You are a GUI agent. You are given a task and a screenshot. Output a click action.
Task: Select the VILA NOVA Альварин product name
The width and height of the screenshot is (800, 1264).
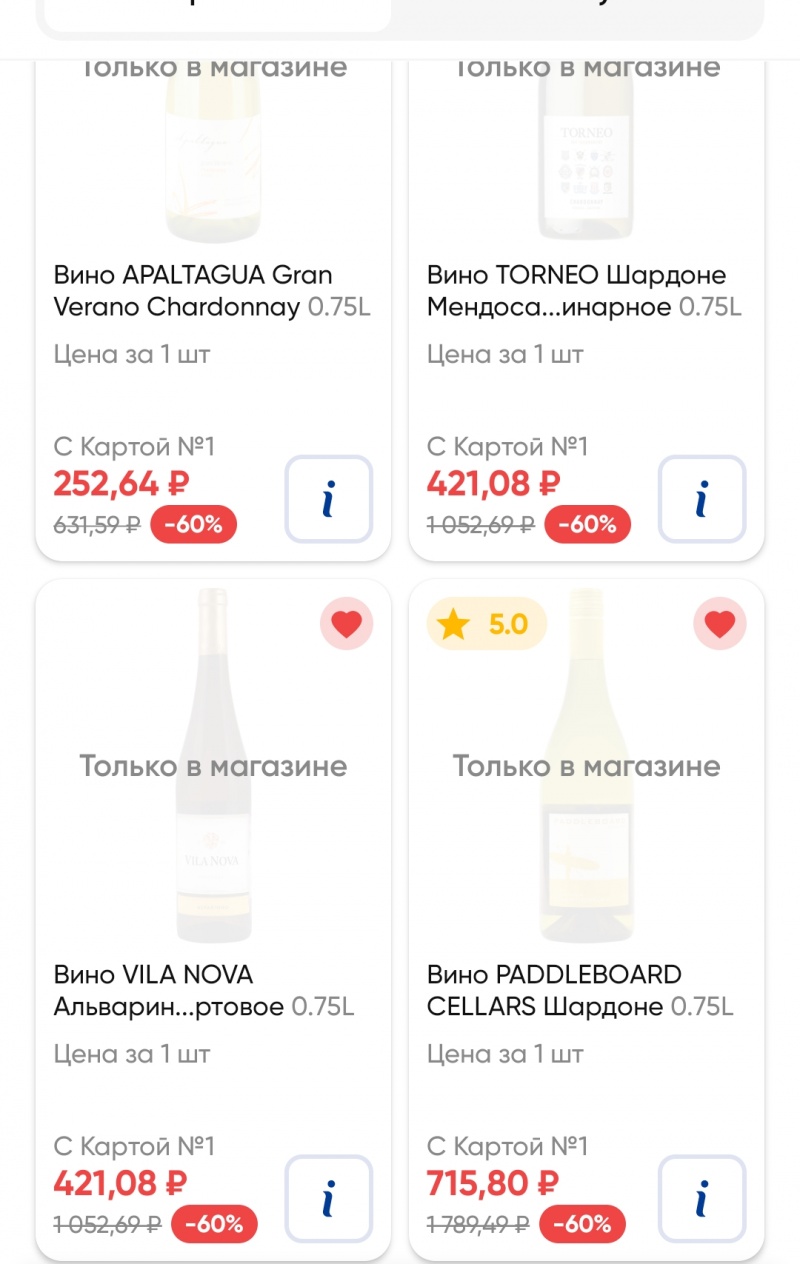click(169, 991)
